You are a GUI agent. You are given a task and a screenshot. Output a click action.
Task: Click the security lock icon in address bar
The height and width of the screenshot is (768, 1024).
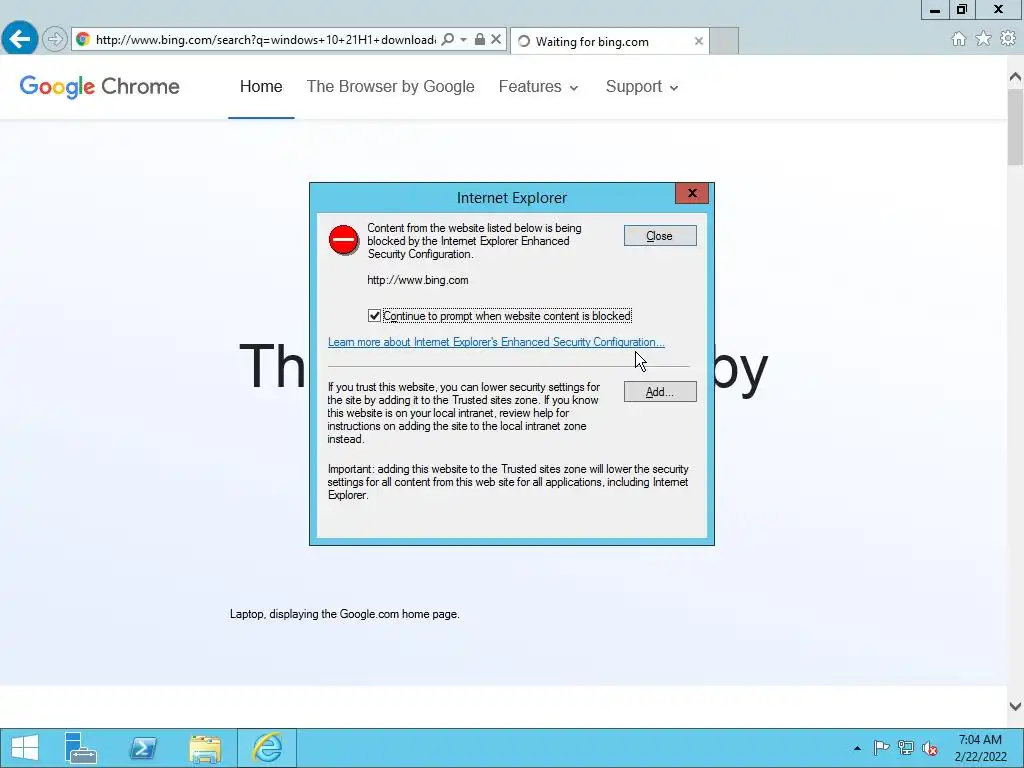479,39
